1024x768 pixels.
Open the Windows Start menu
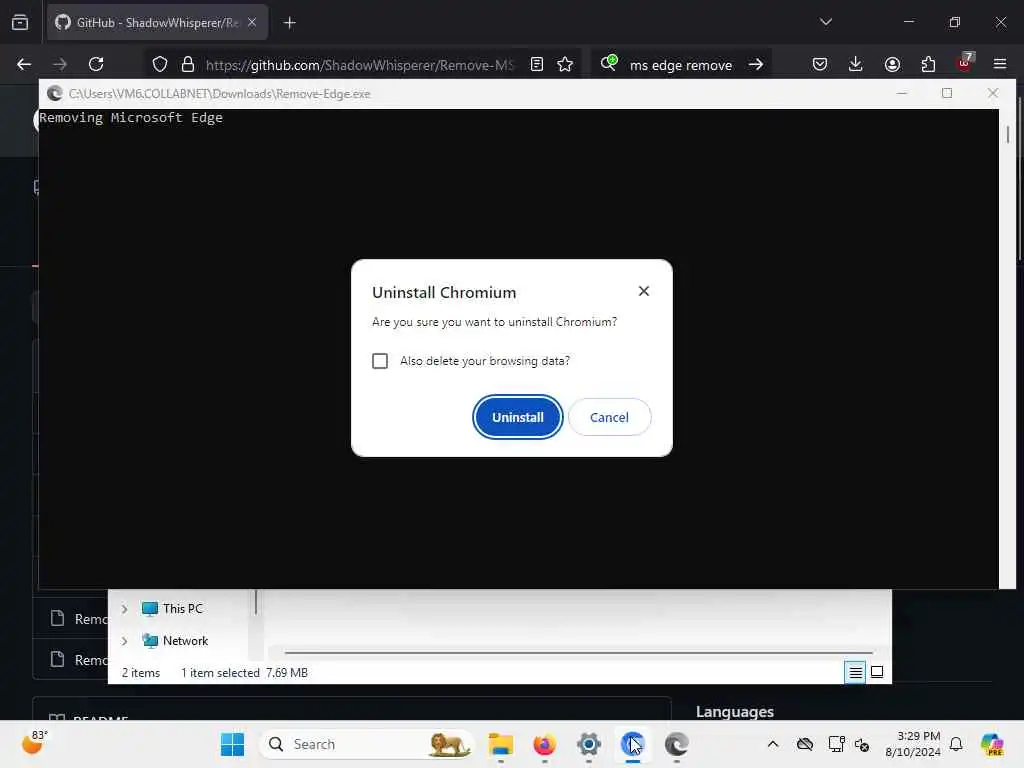(232, 744)
